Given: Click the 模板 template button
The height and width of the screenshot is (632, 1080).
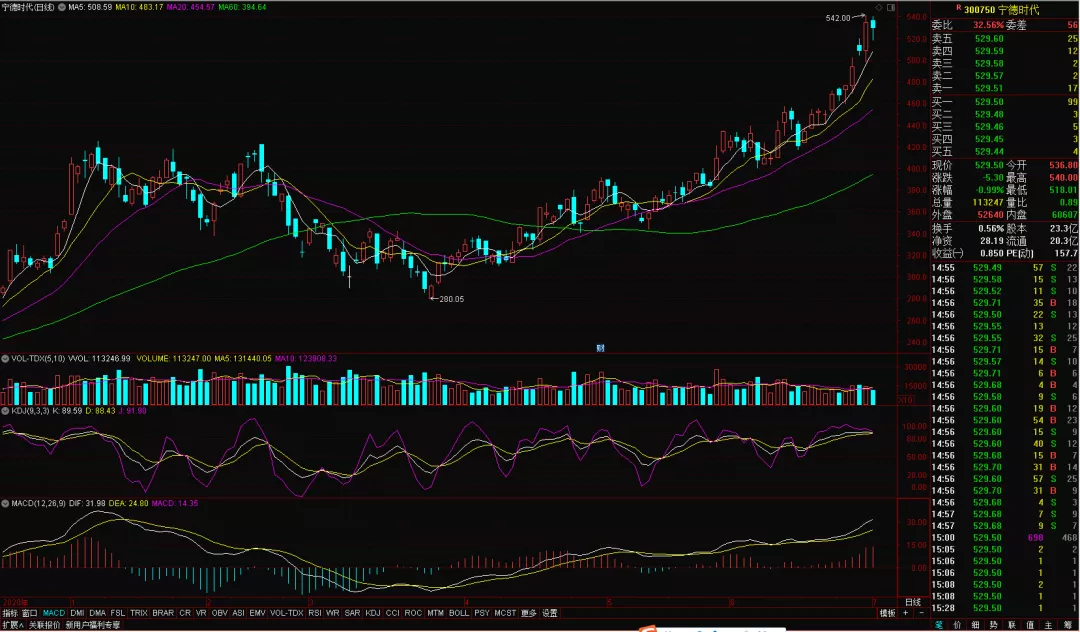Looking at the screenshot, I should [887, 613].
